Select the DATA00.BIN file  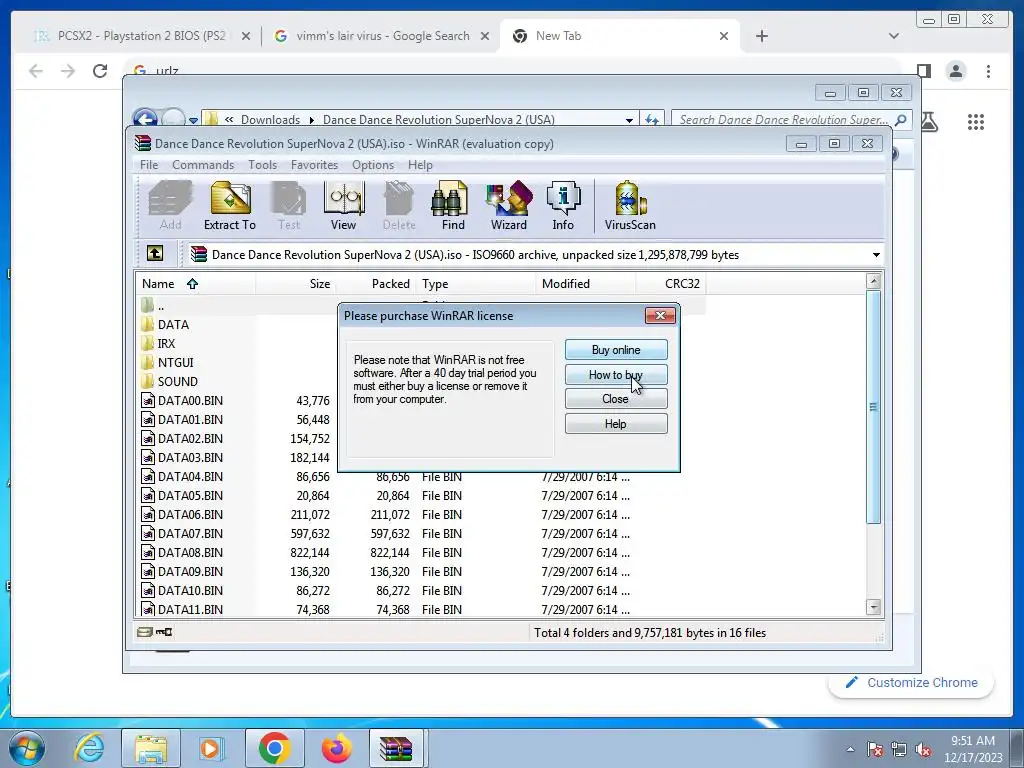[x=190, y=400]
